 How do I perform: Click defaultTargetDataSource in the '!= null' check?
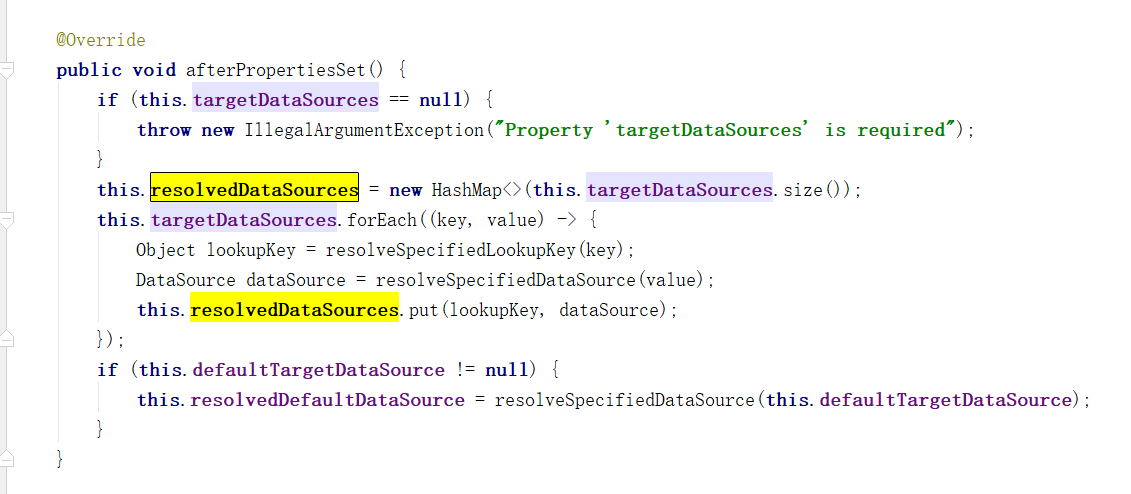point(319,370)
